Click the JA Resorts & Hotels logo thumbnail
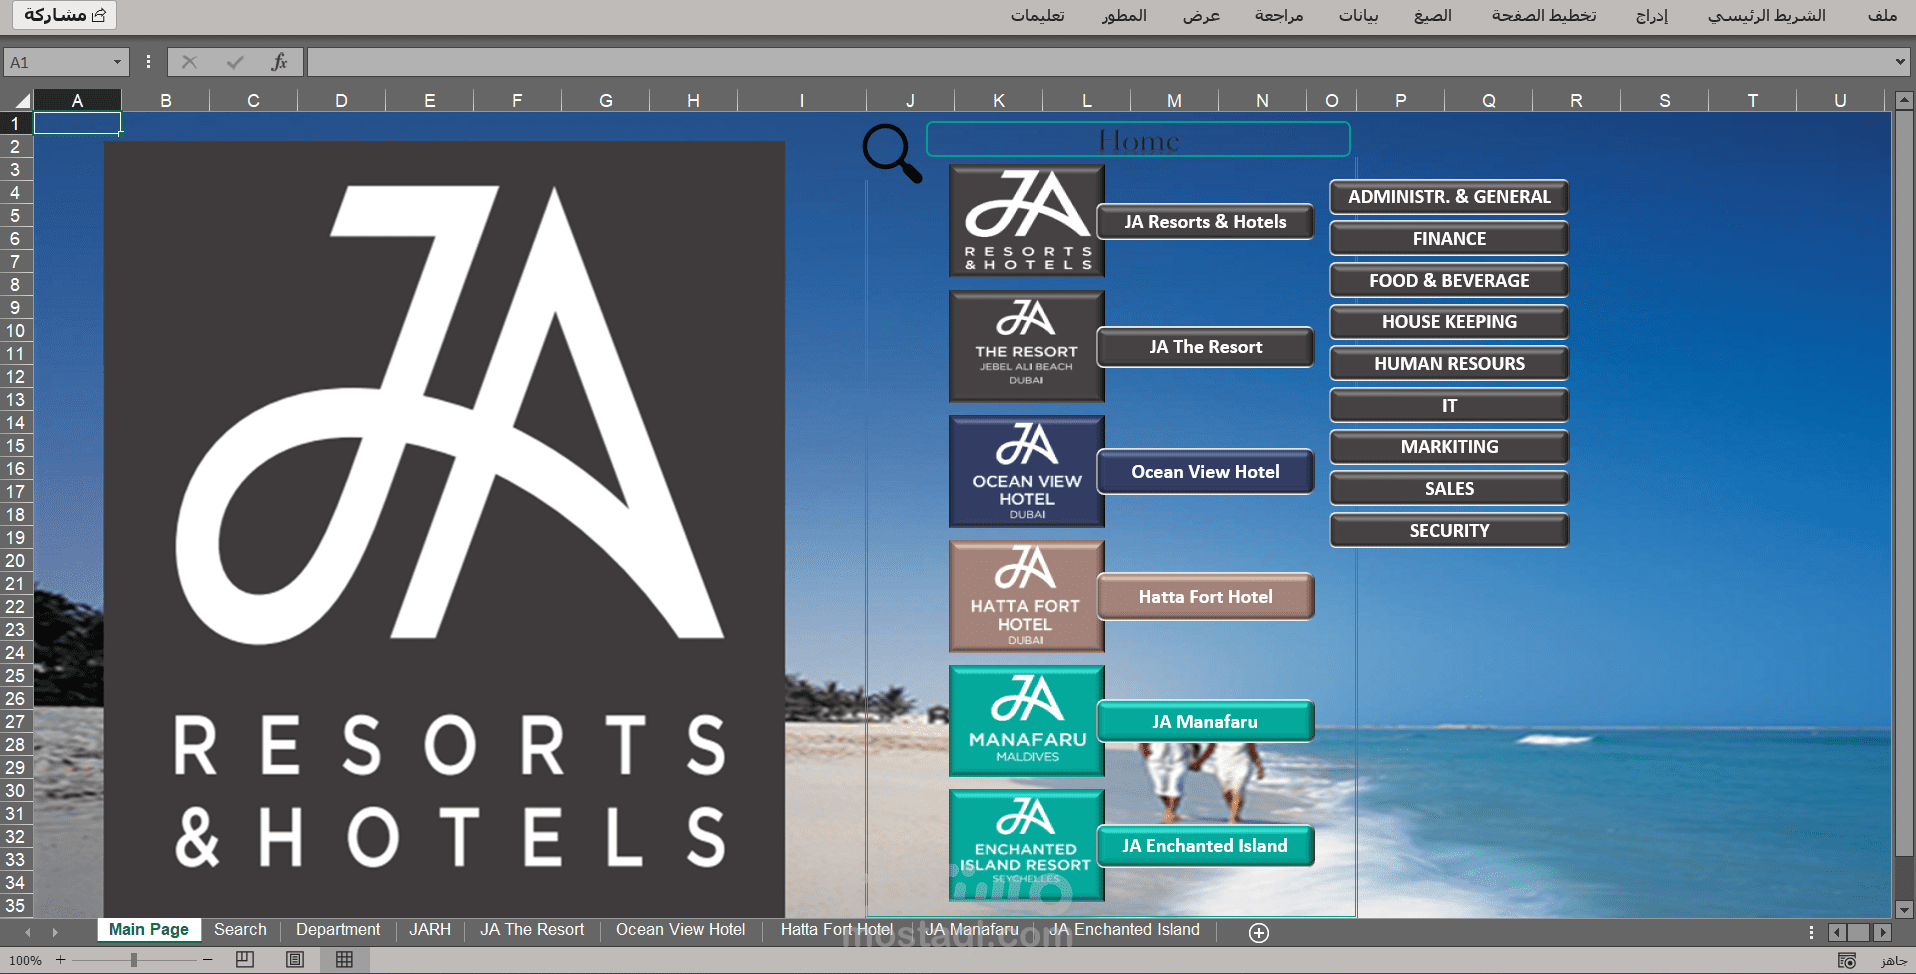 pyautogui.click(x=1027, y=221)
